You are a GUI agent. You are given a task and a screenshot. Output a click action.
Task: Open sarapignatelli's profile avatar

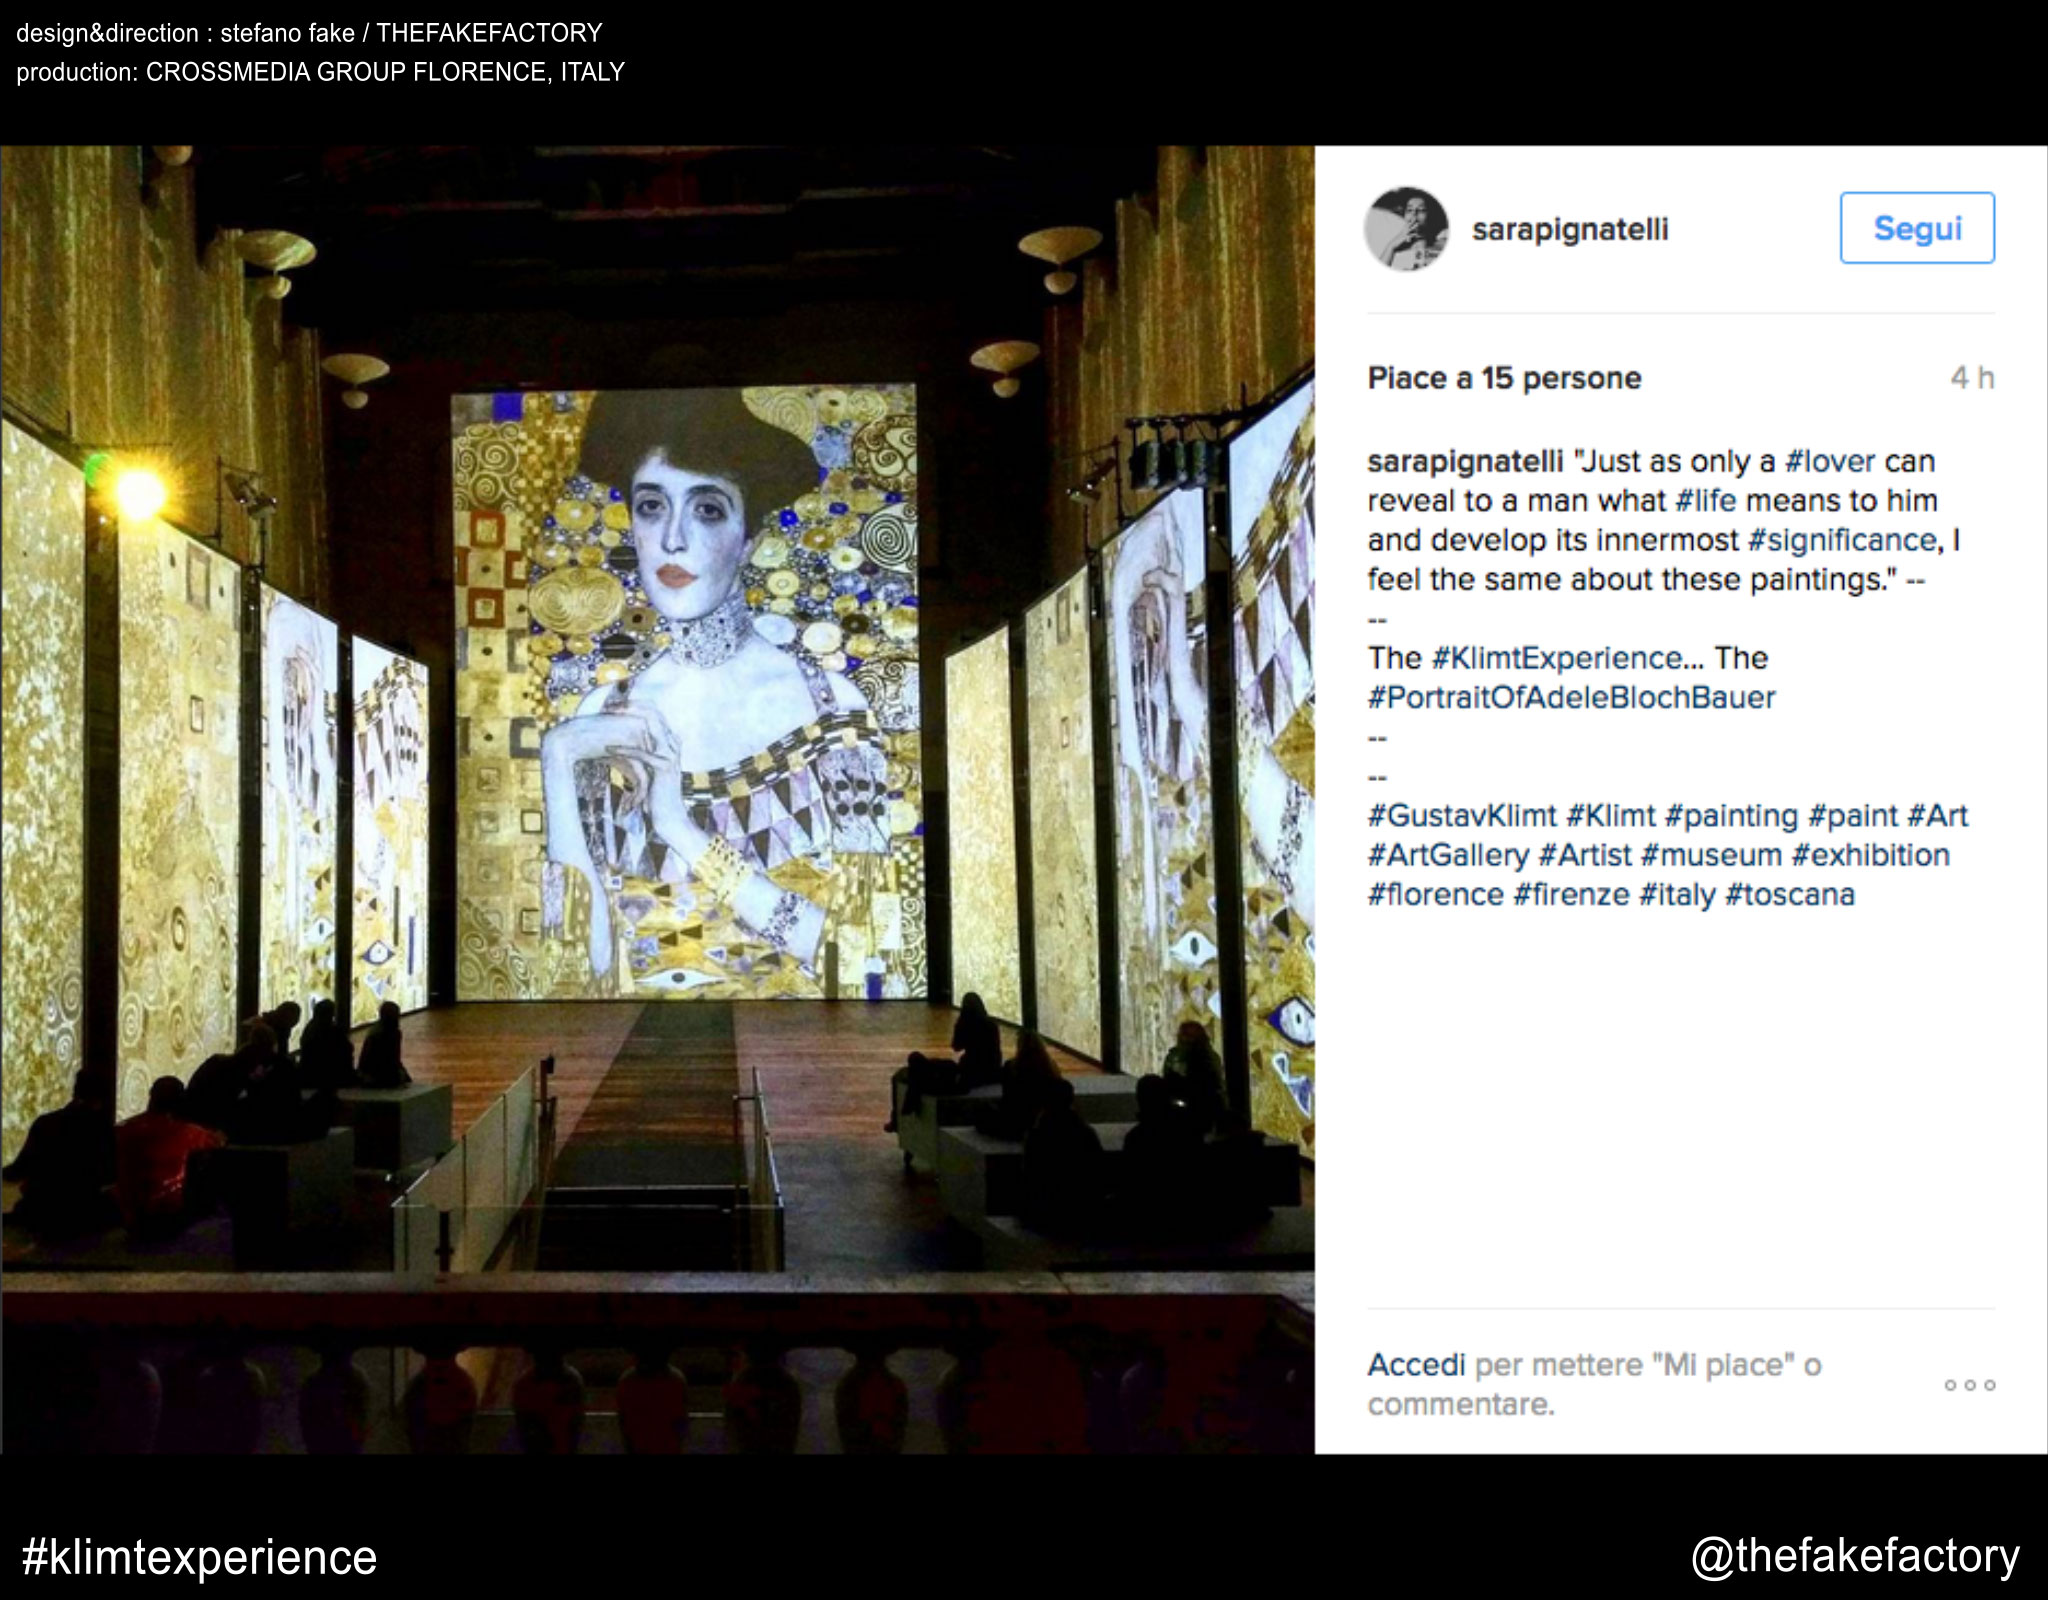click(1406, 229)
